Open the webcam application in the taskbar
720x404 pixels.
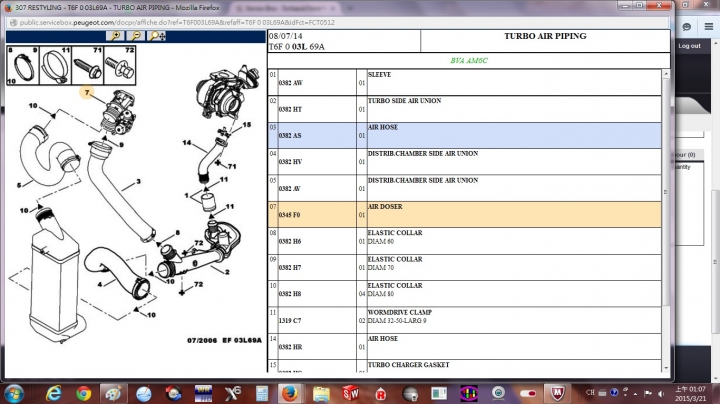point(498,393)
